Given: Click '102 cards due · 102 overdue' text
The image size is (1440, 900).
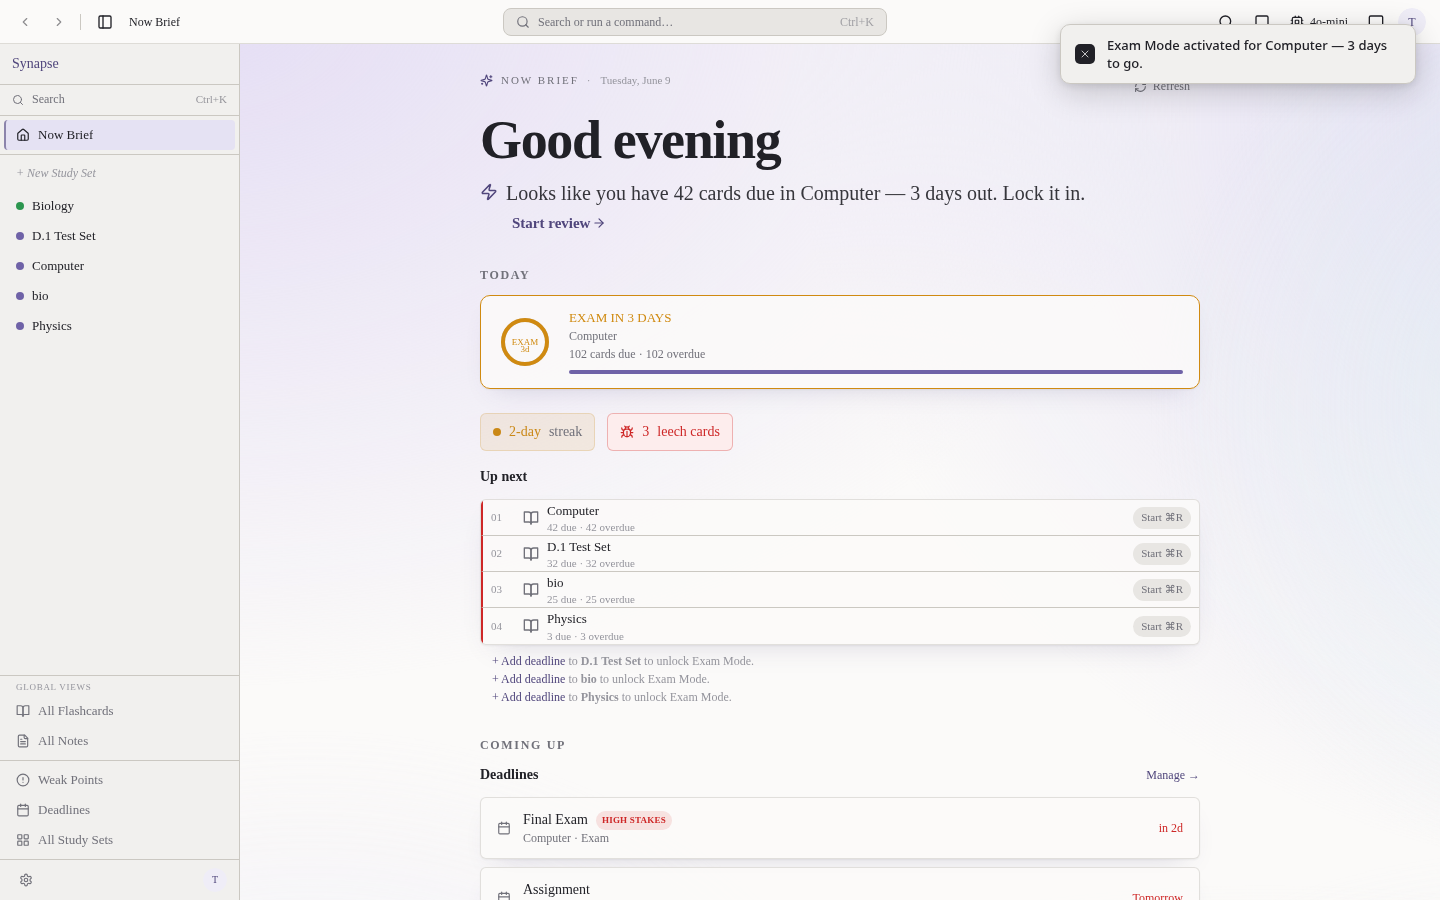Looking at the screenshot, I should click(x=637, y=354).
